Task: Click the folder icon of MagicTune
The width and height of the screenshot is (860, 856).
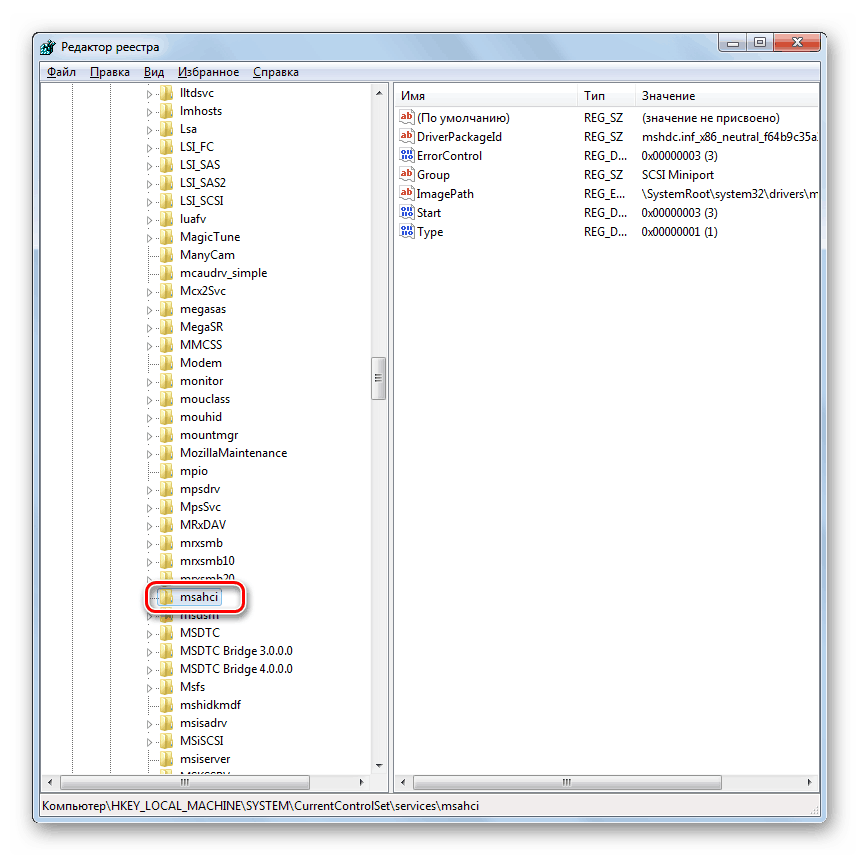Action: 166,237
